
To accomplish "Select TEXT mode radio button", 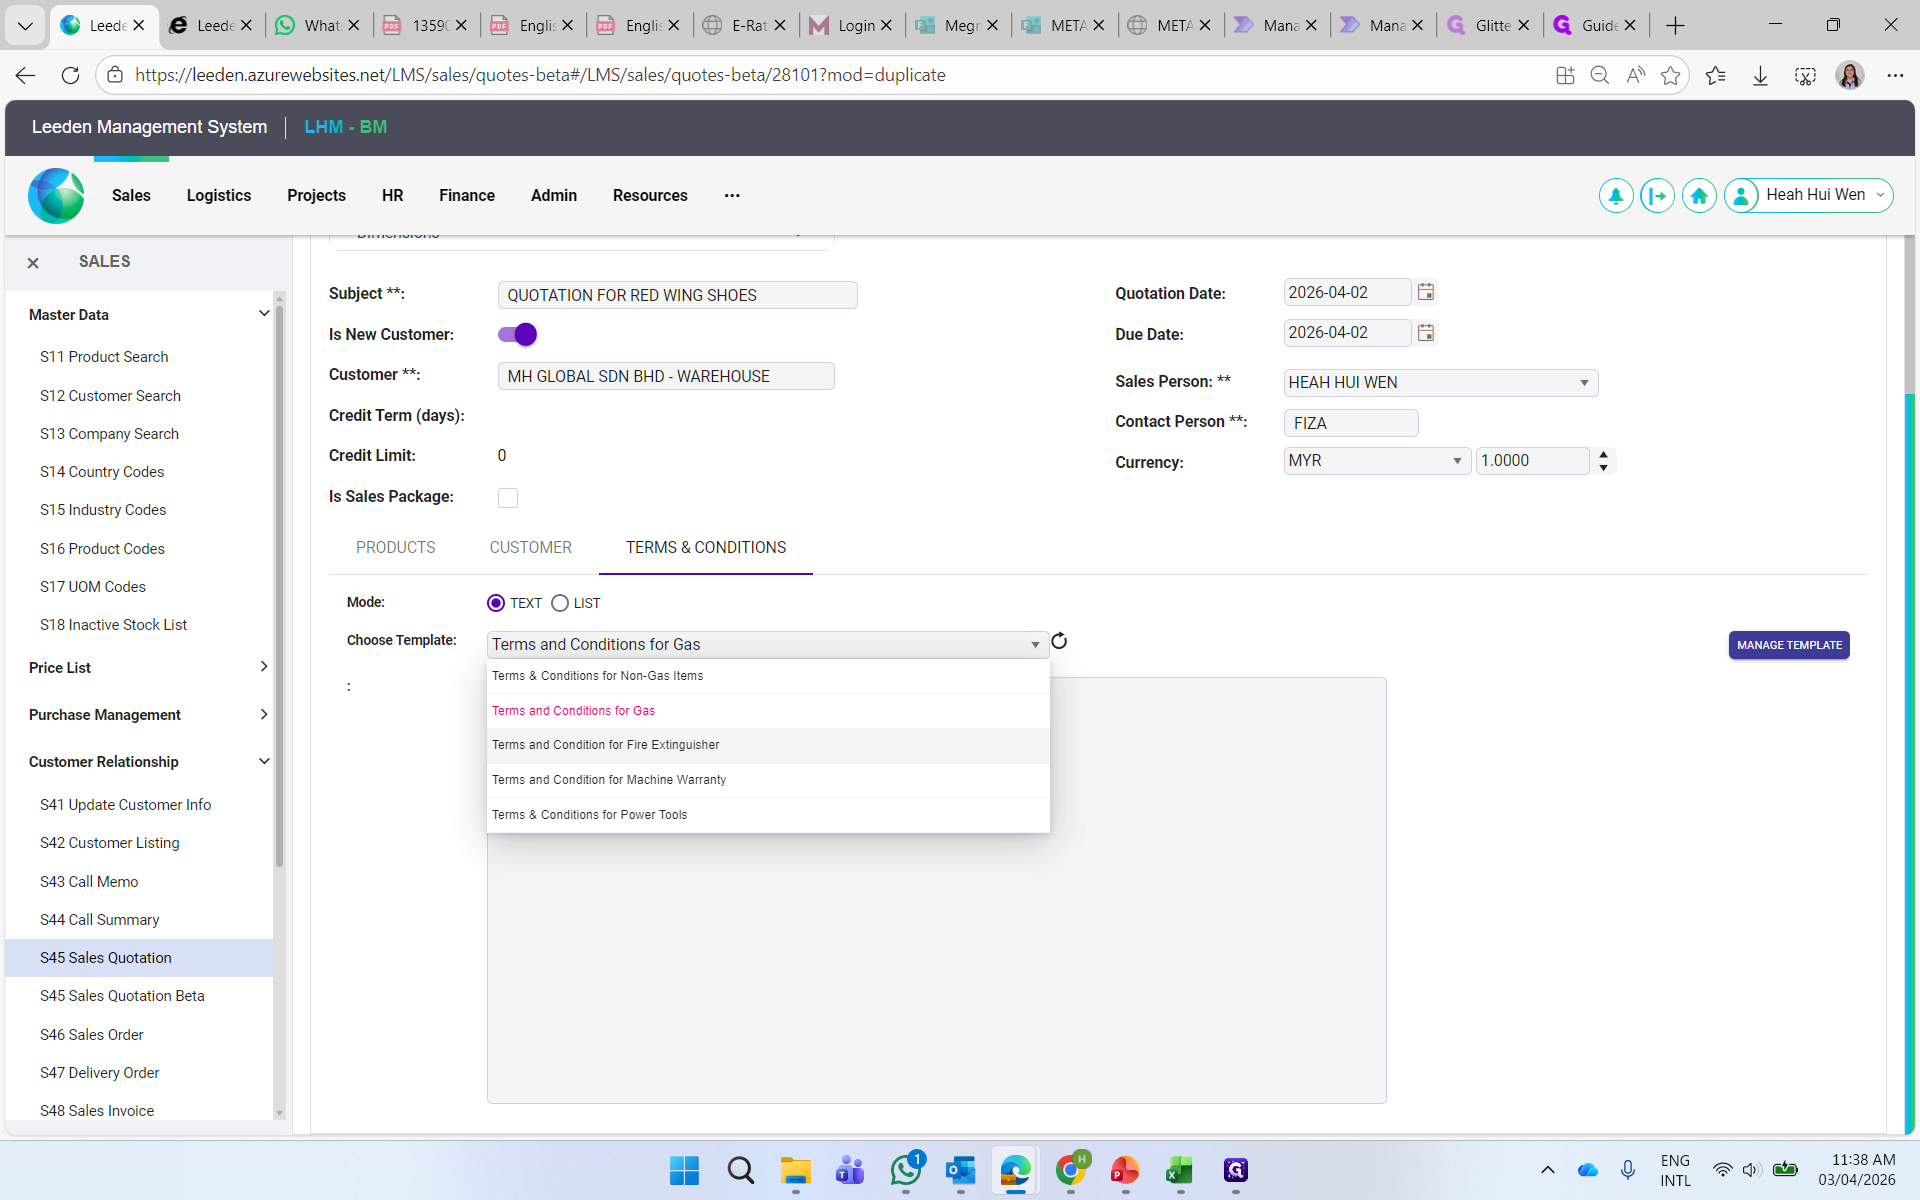I will tap(496, 603).
